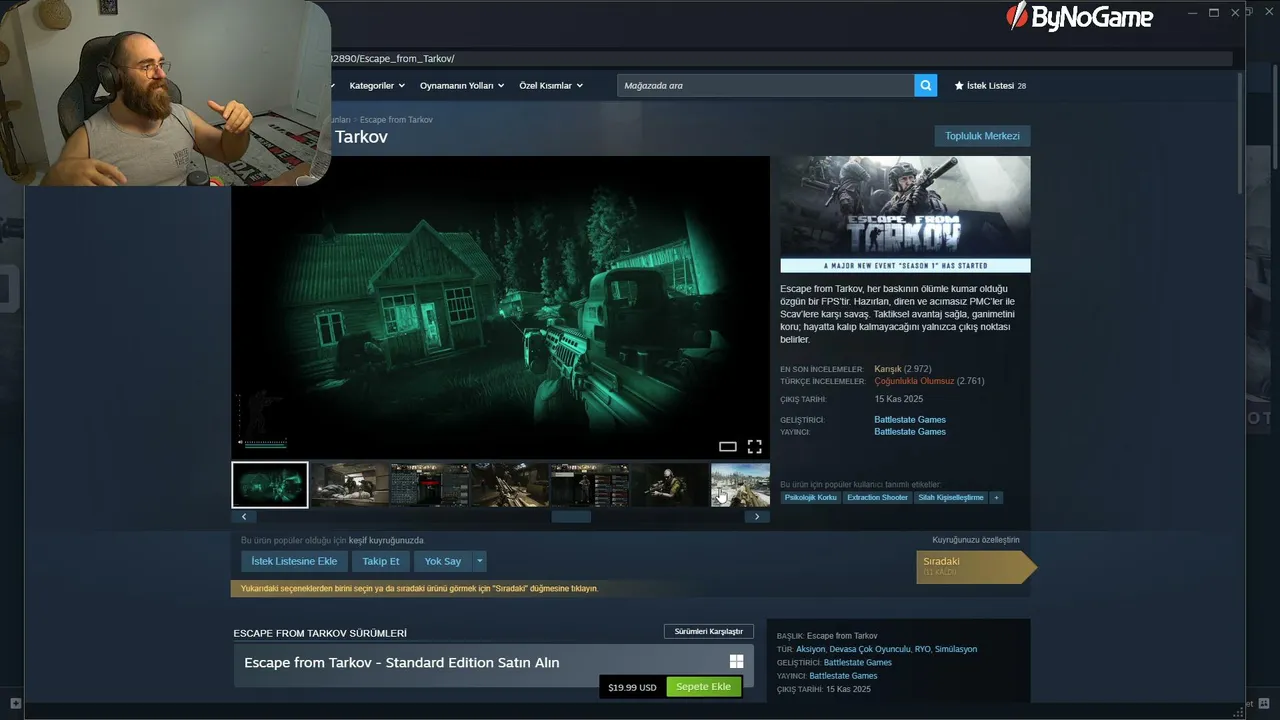This screenshot has width=1280, height=720.
Task: Open Çoğunlukla Olumsuz Turkish reviews summary
Action: point(914,381)
